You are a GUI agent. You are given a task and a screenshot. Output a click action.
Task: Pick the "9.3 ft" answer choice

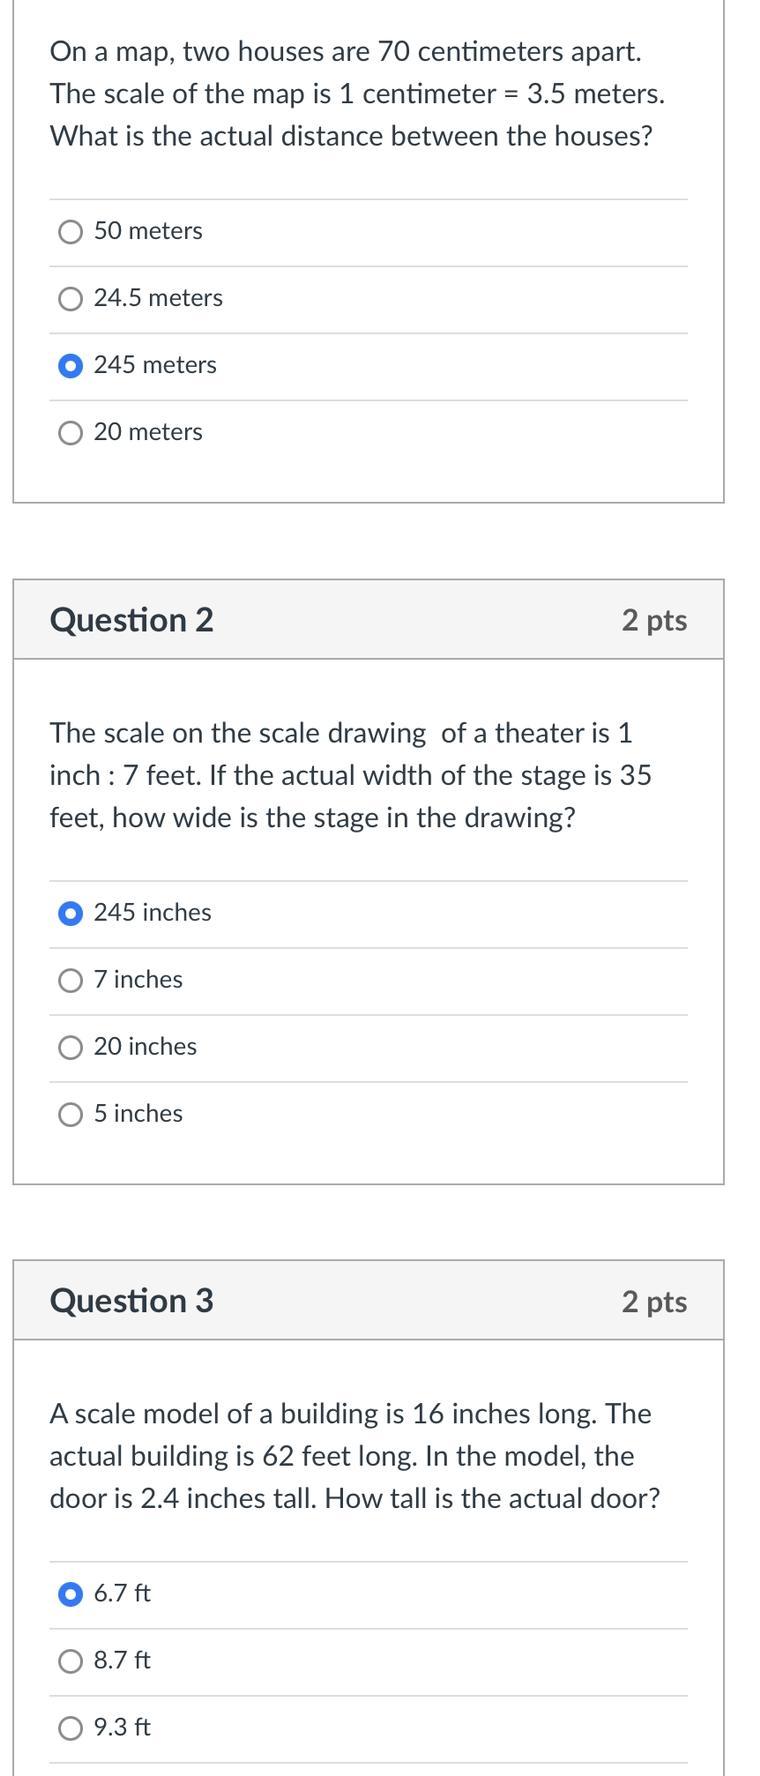[x=70, y=1728]
